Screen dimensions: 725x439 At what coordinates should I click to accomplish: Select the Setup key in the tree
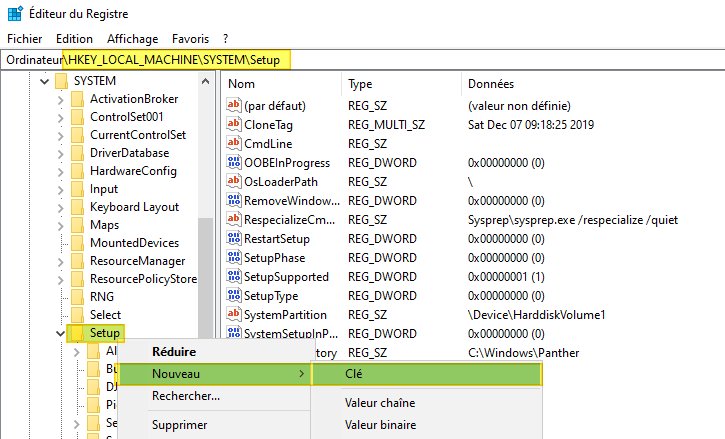105,333
